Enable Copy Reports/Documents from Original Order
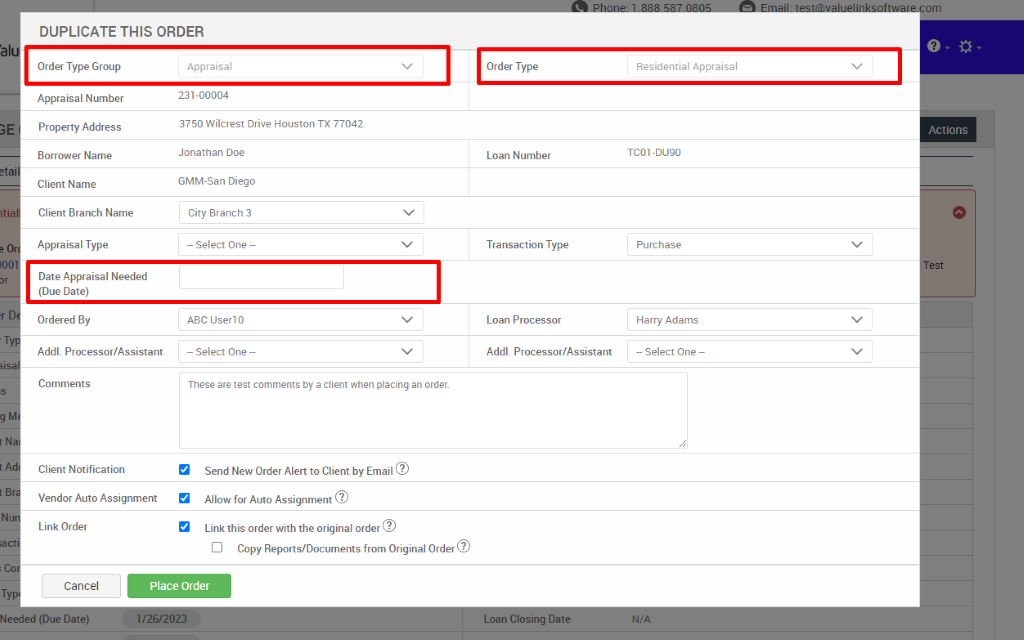1024x640 pixels. pyautogui.click(x=217, y=547)
